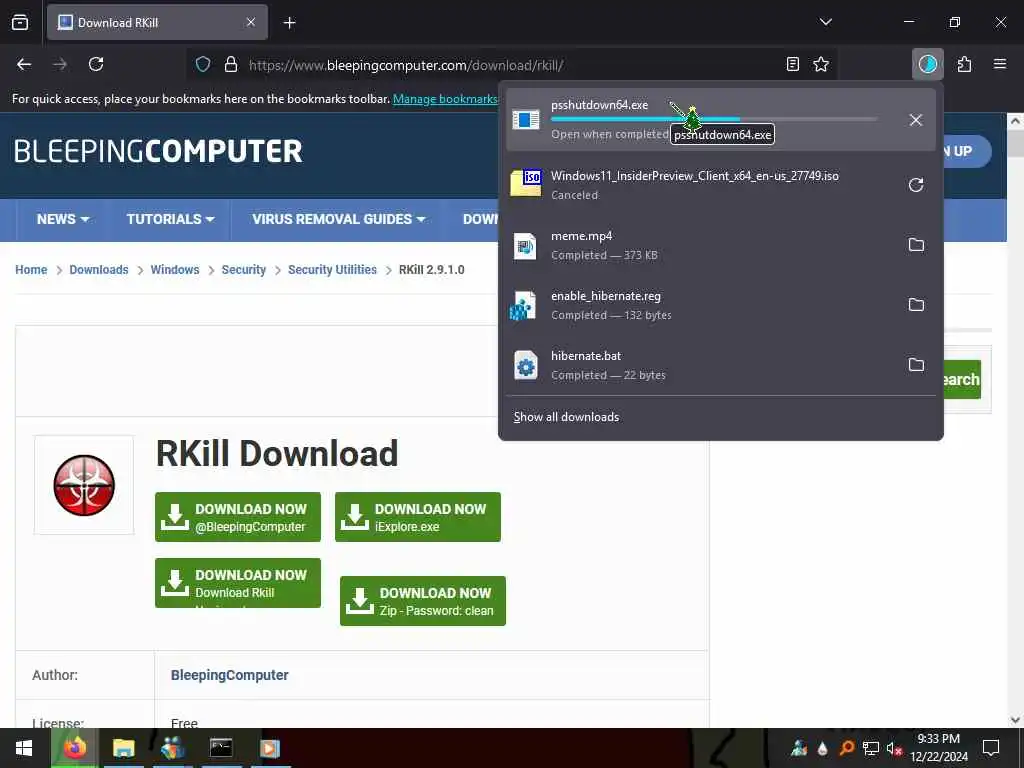Click the muted volume tray icon
This screenshot has width=1024, height=768.
pos(894,748)
